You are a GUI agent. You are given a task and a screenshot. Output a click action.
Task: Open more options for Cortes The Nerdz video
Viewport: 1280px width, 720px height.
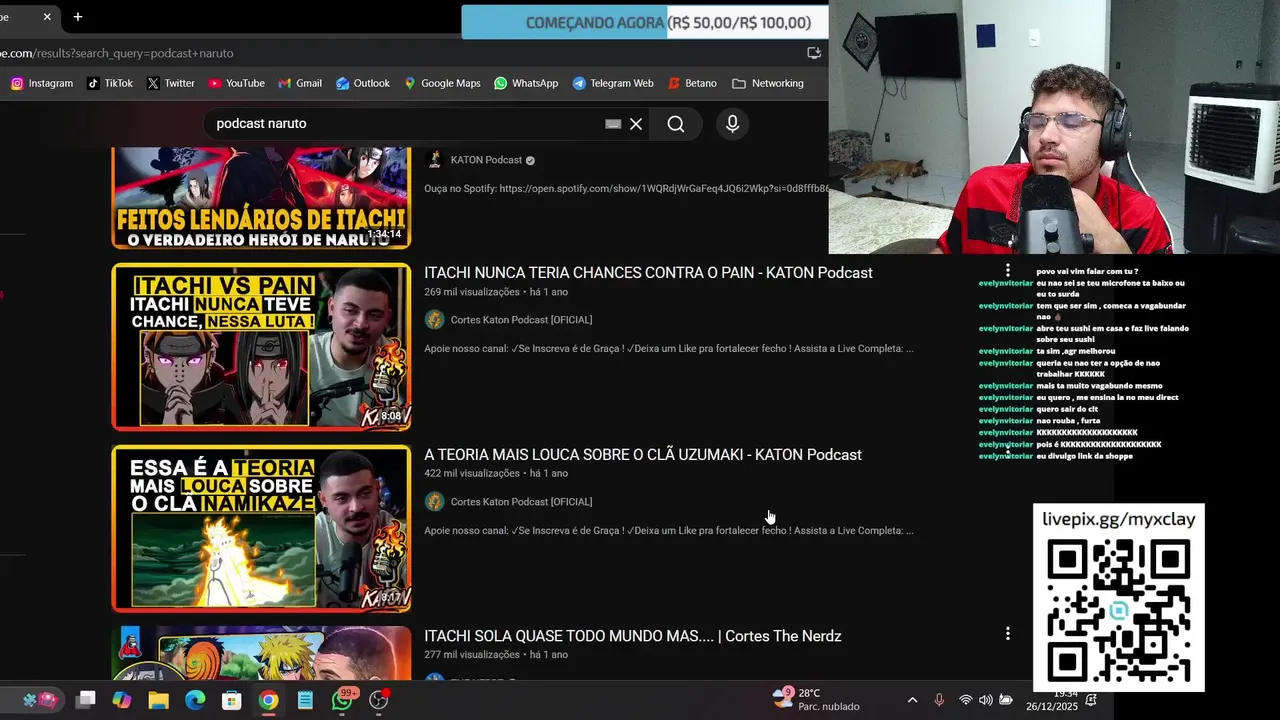[x=1007, y=634]
